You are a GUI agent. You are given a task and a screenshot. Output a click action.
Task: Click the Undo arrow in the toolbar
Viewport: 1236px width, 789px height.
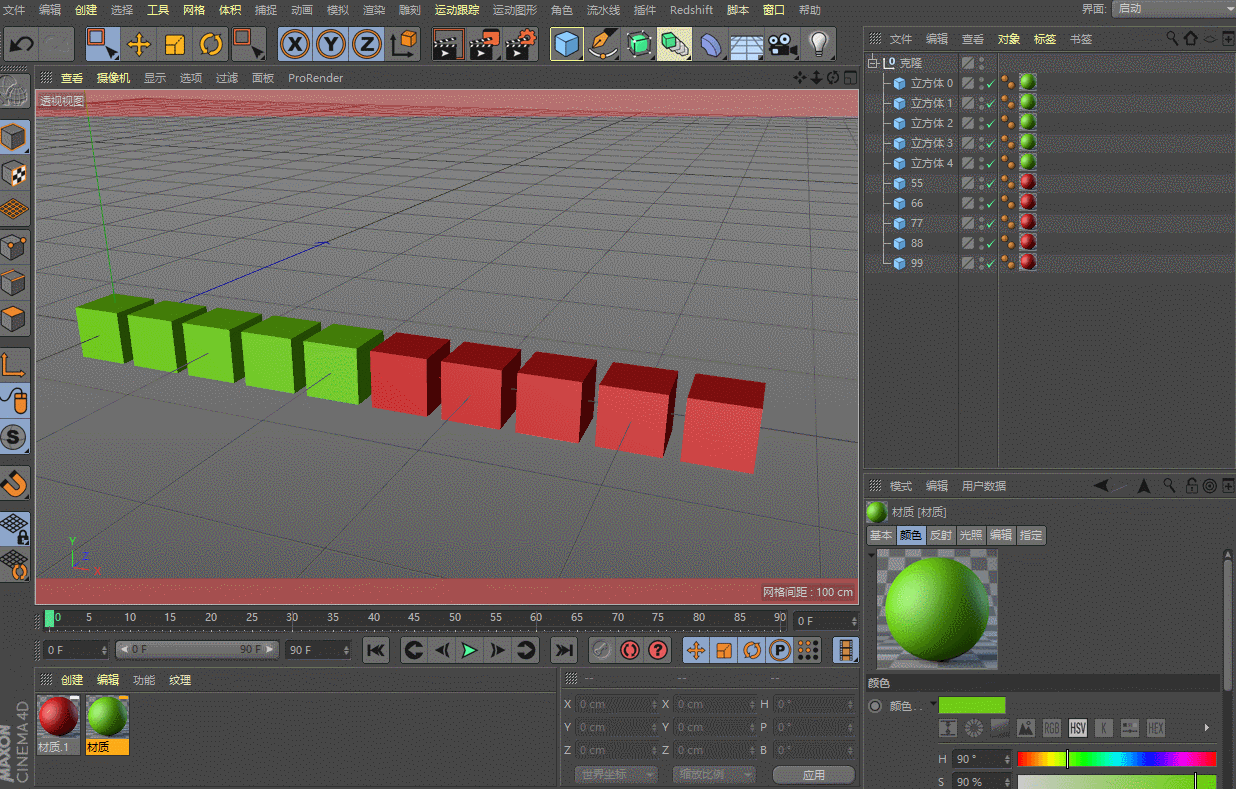click(x=22, y=44)
